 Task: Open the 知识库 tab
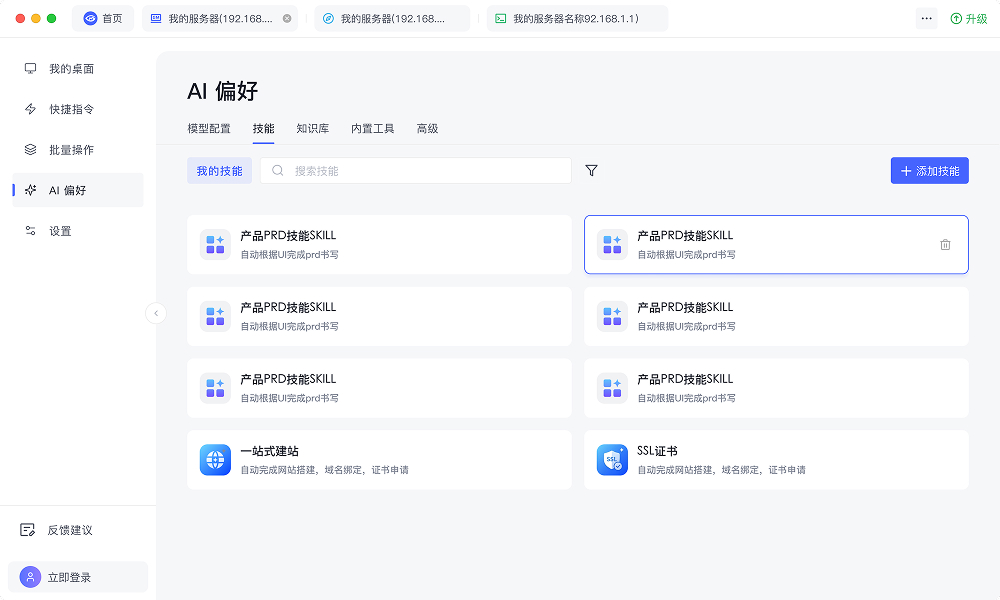point(312,129)
